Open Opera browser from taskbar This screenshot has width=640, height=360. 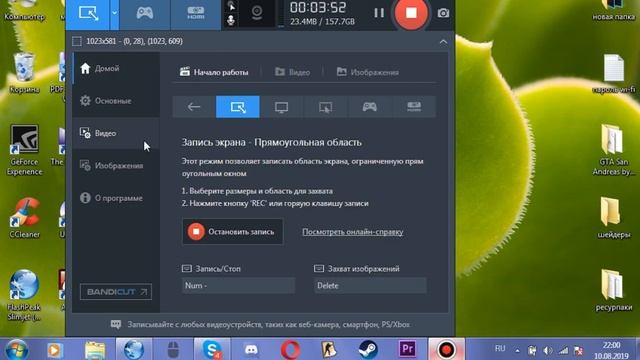[290, 350]
